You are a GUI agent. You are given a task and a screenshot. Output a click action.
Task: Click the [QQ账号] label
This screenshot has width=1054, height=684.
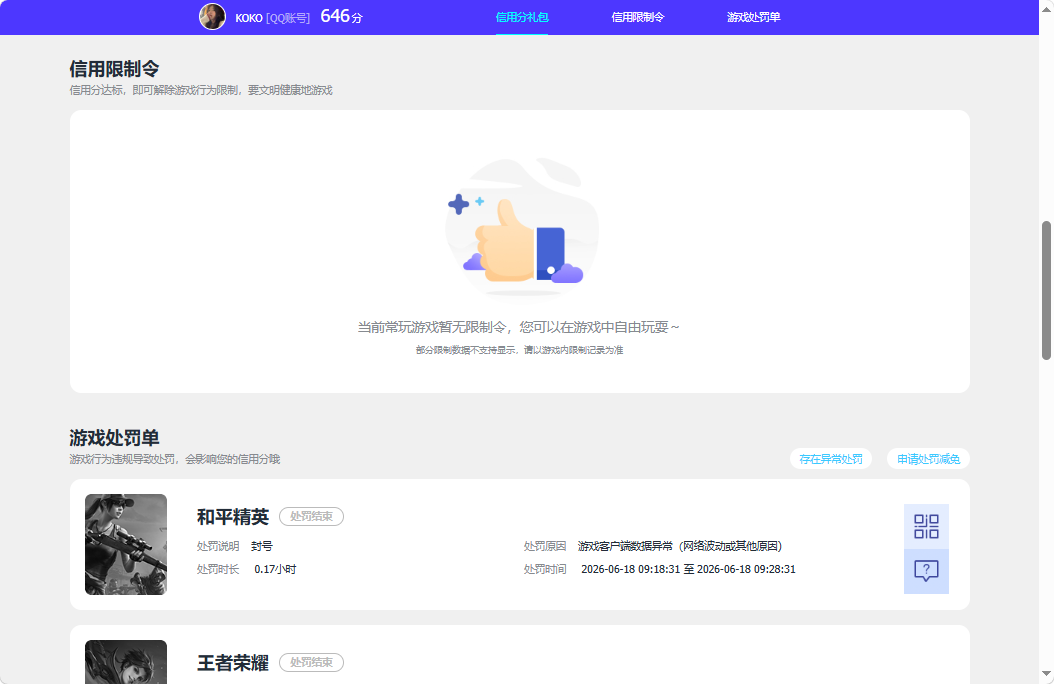click(x=288, y=18)
